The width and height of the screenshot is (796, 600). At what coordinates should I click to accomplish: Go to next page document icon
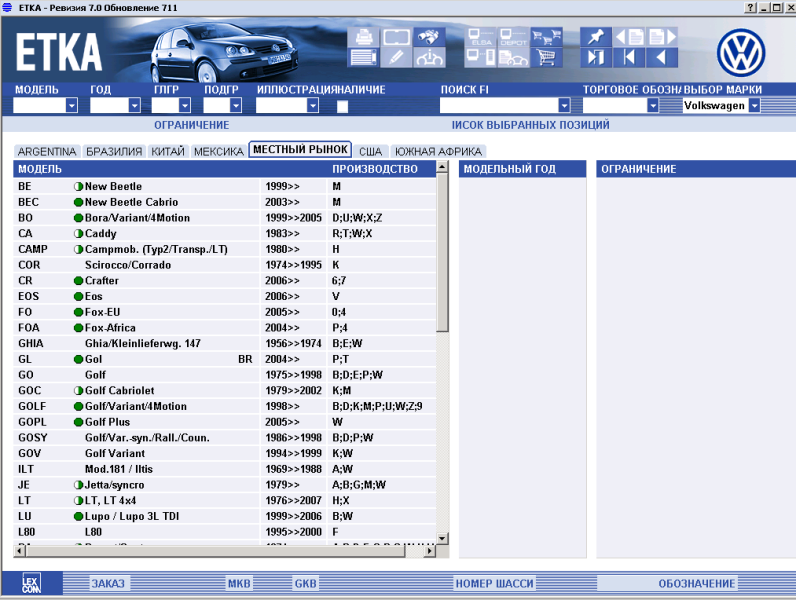click(662, 37)
